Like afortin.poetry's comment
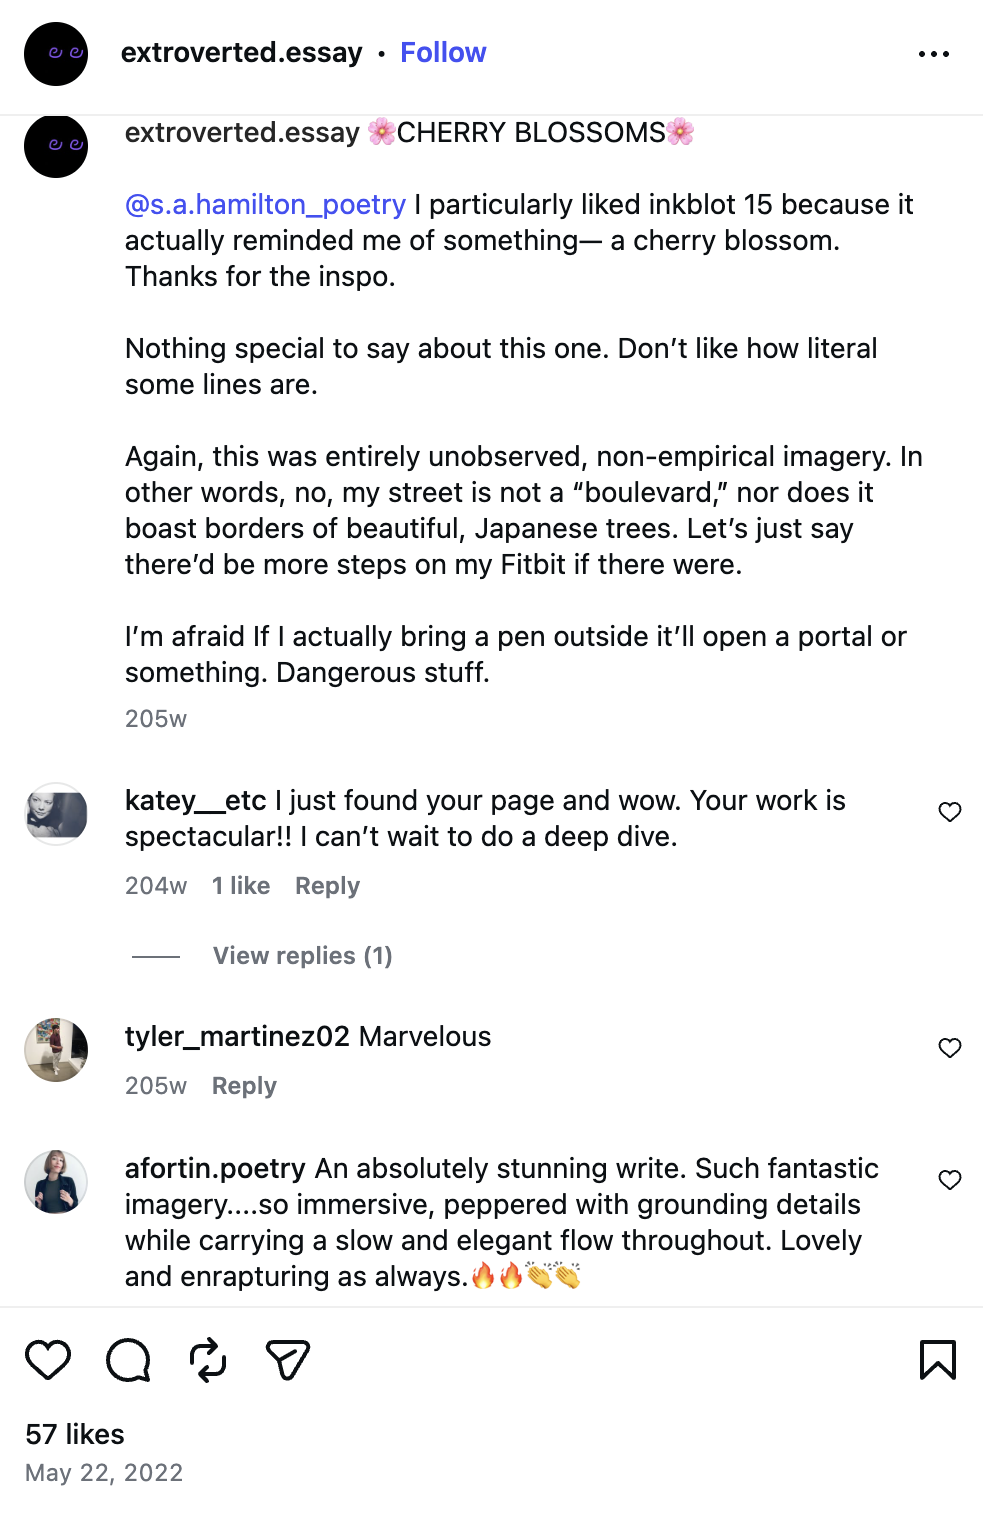 950,1180
